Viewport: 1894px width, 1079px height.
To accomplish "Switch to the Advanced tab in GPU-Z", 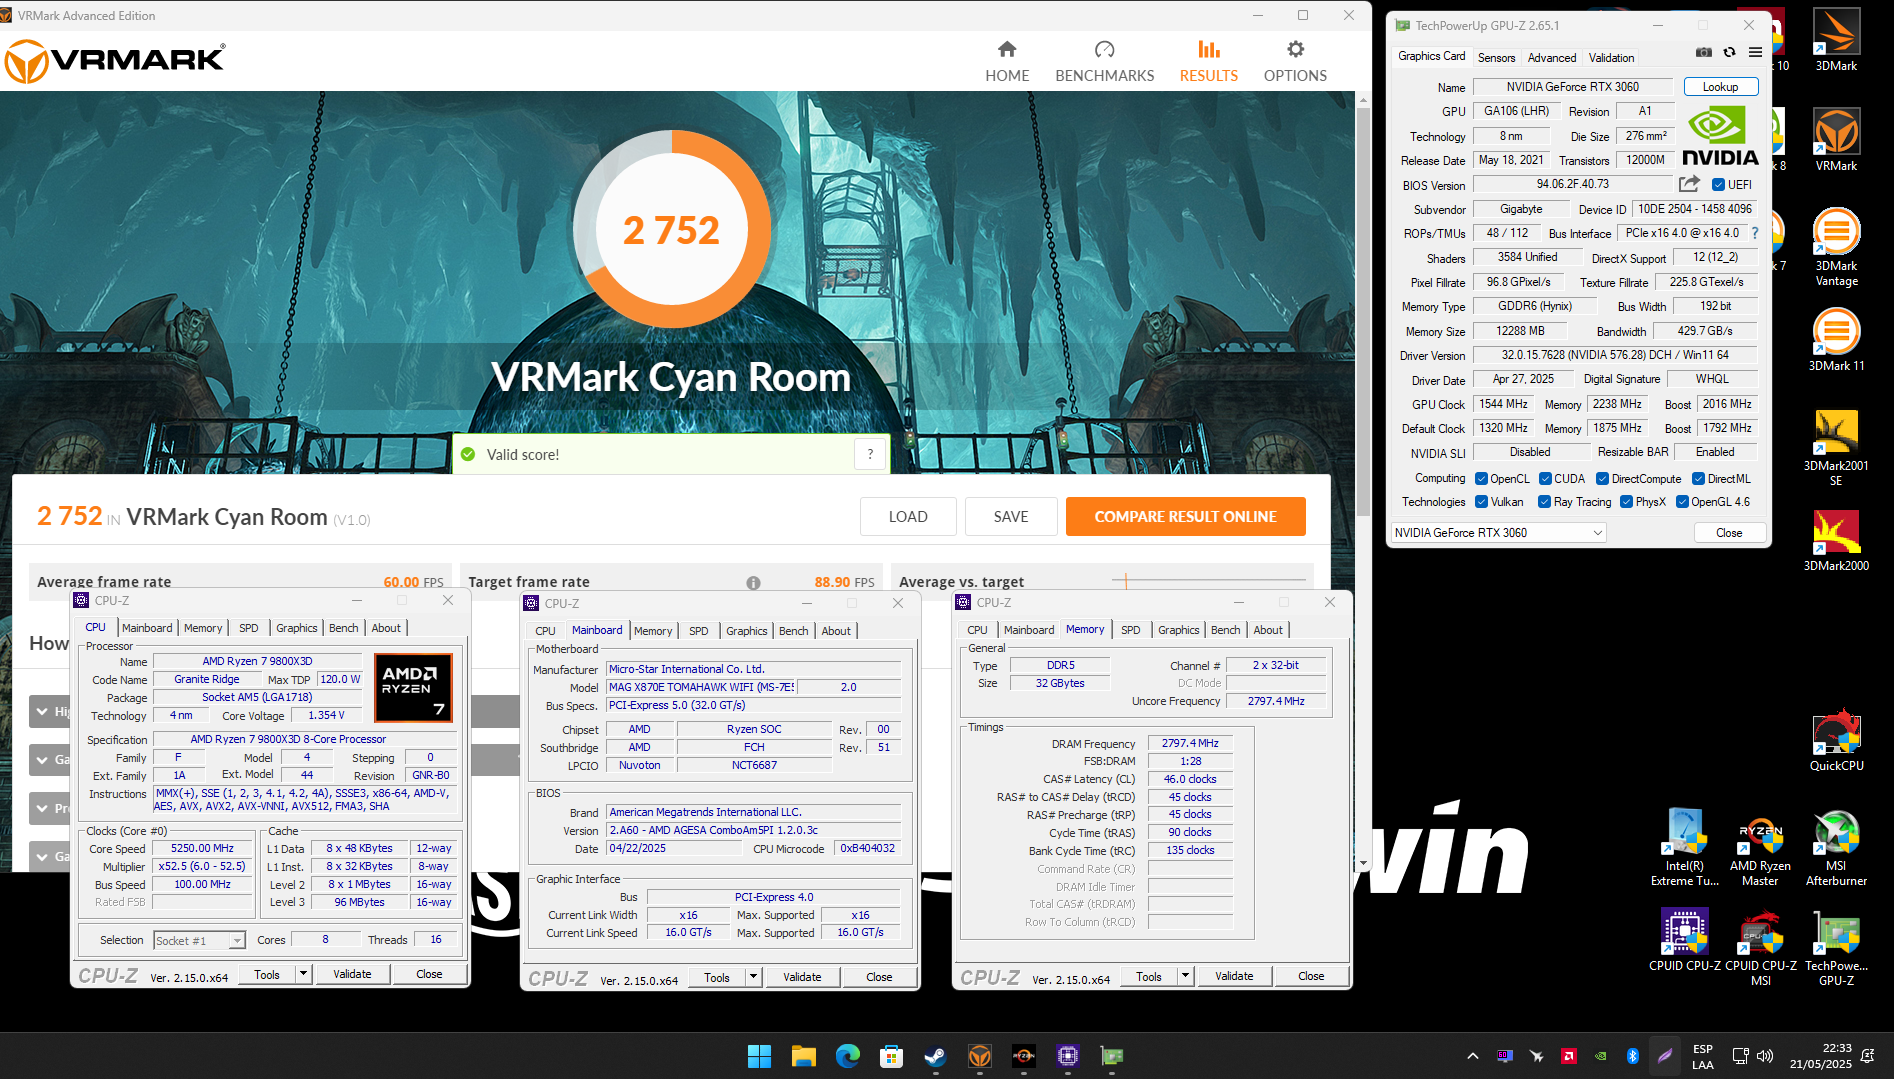I will 1551,58.
